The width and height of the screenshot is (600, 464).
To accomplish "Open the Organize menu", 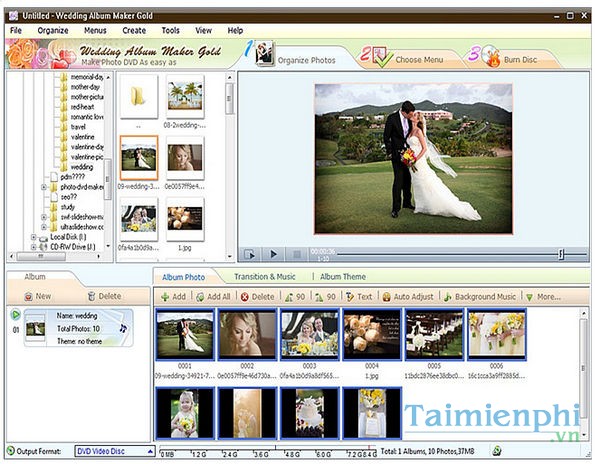I will [x=53, y=30].
